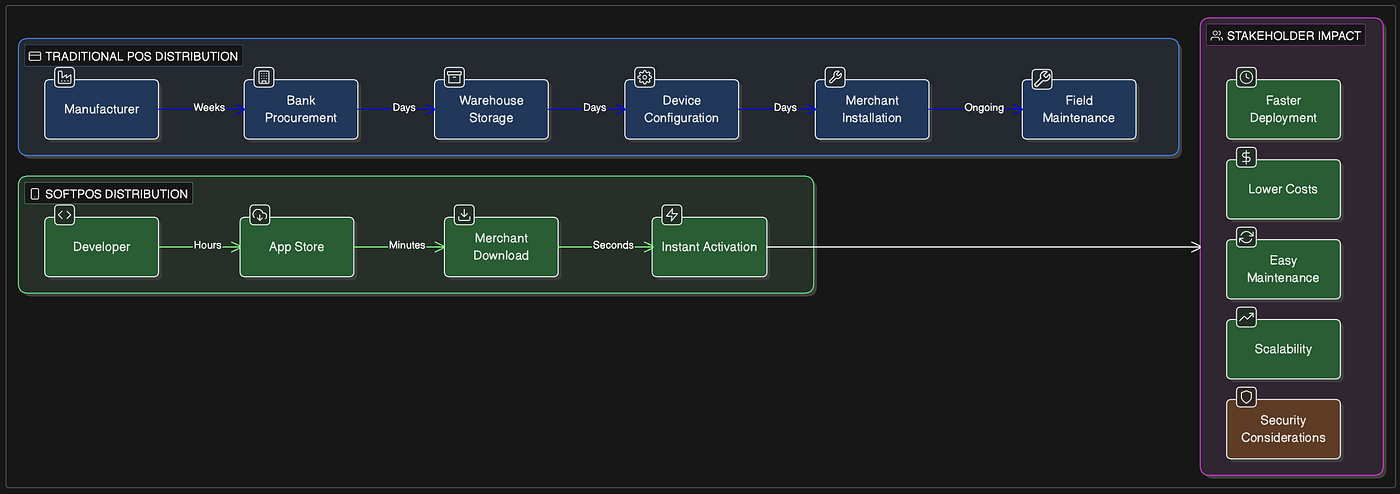Select the Lower Costs box

(1283, 189)
